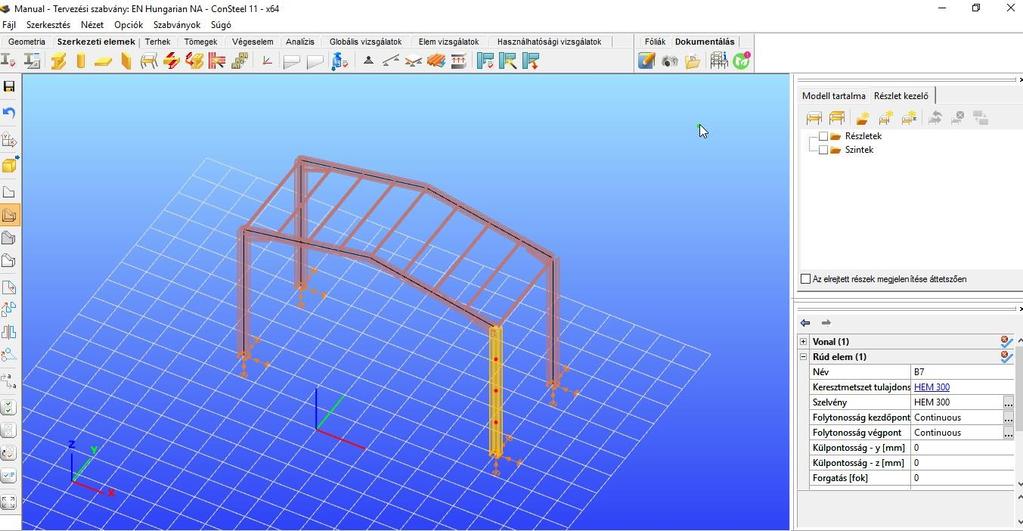Screen dimensions: 1023x531
Task: Click the Külpontosság - z [mm] value field
Action: [x=963, y=463]
